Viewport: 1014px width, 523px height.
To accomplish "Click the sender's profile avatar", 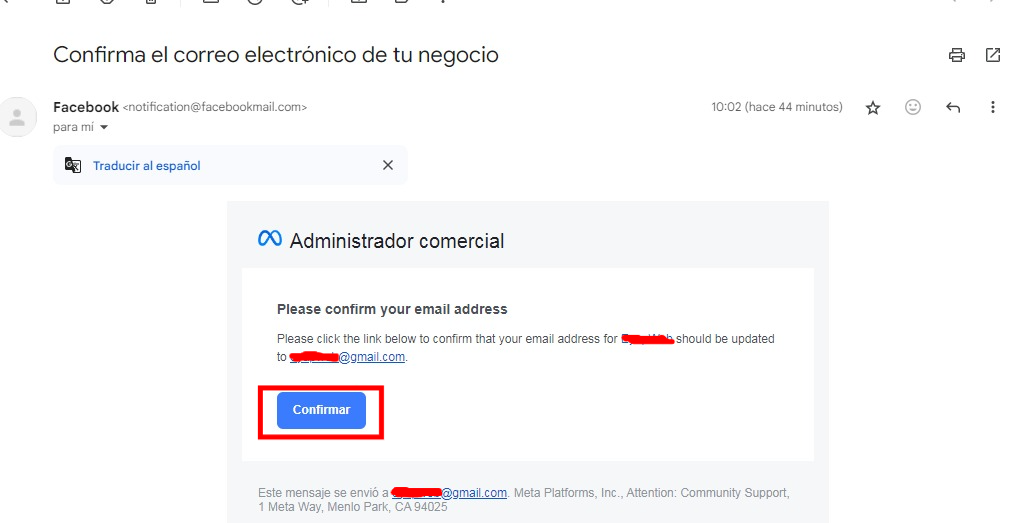I will click(x=17, y=116).
